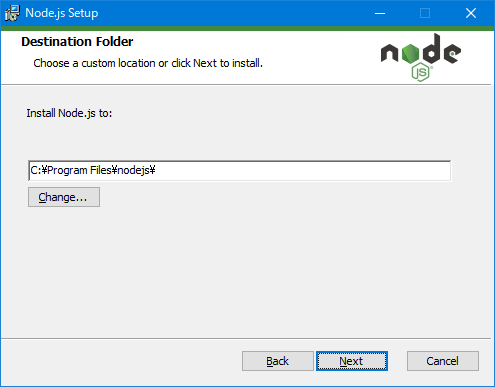495x387 pixels.
Task: Proceed by clicking the Next button
Action: pos(352,361)
